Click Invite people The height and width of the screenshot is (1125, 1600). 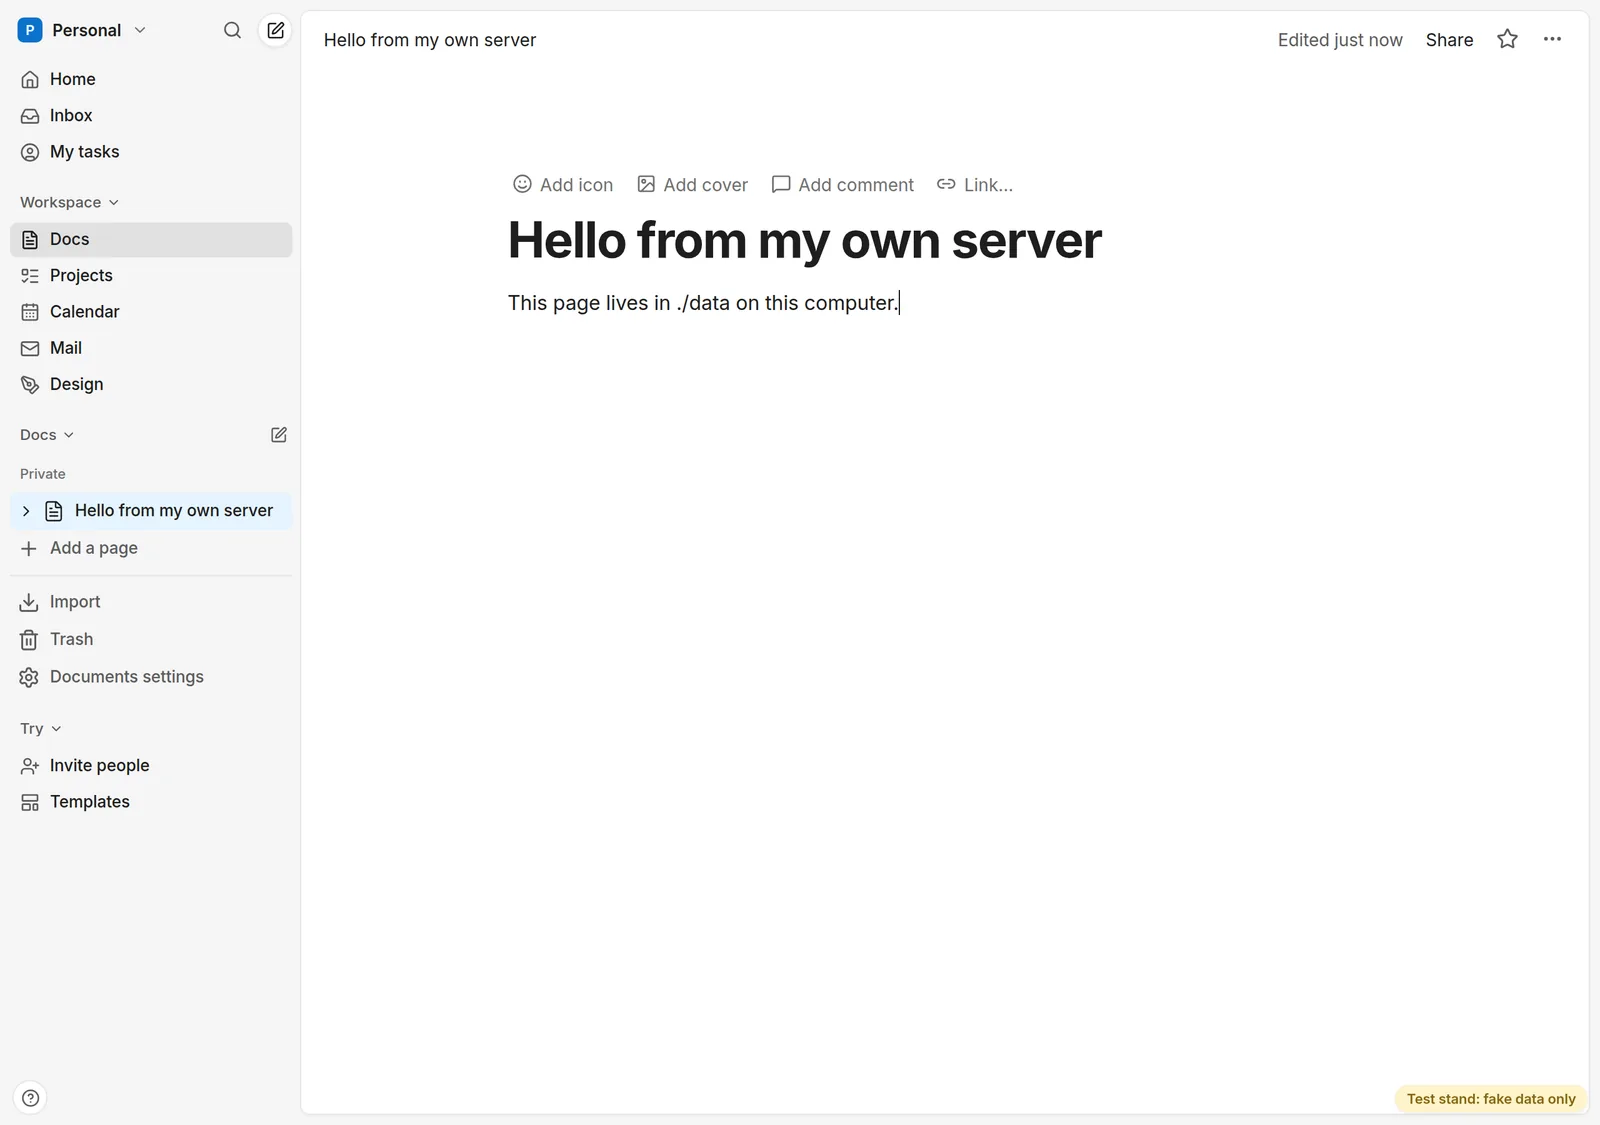tap(151, 766)
